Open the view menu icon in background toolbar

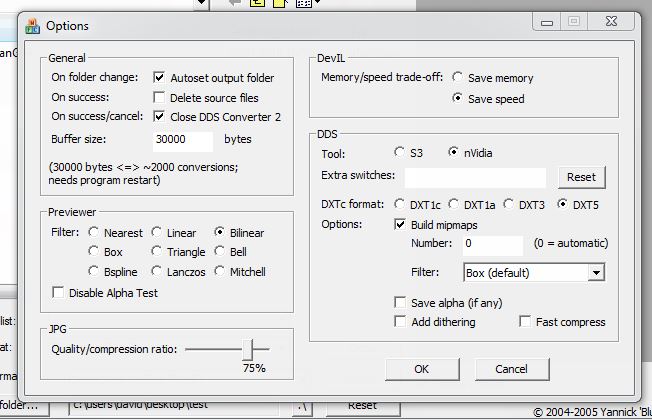click(304, 4)
